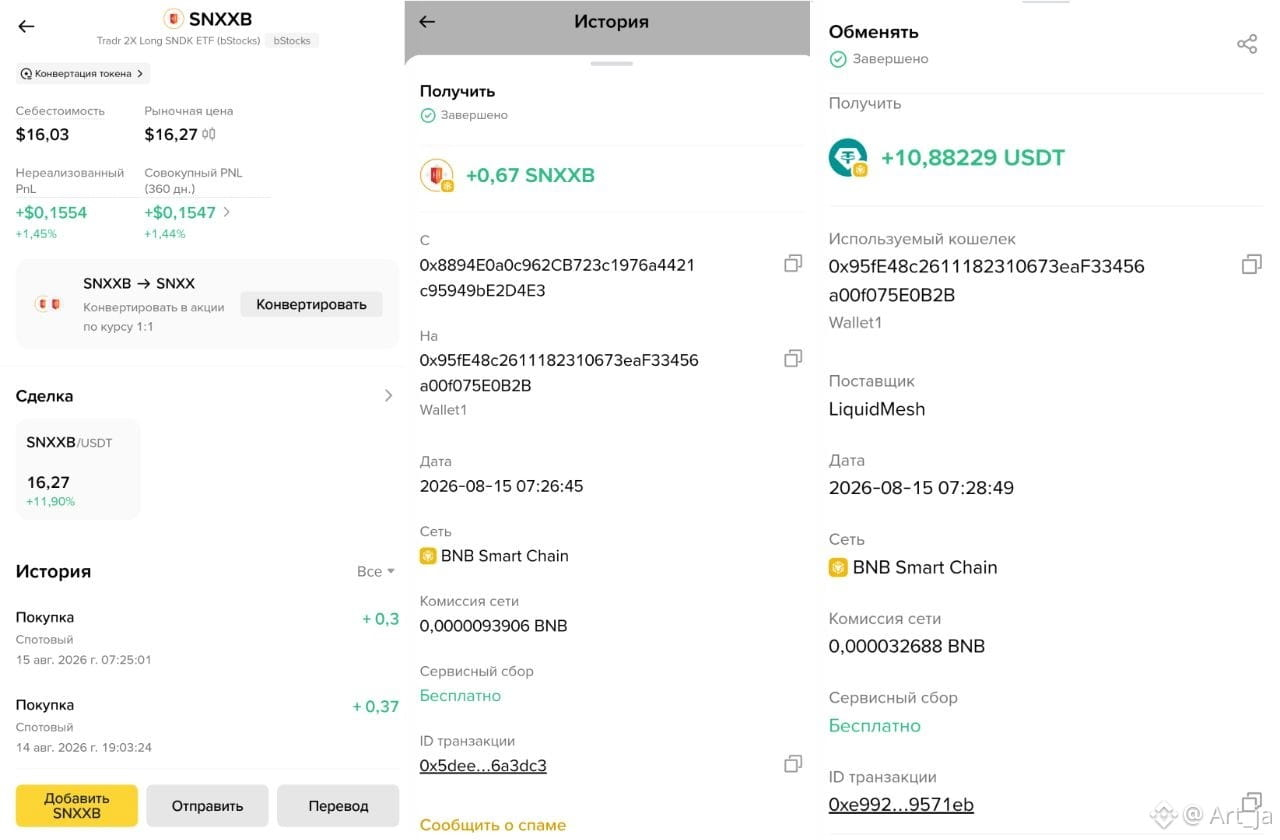Screen dimensions: 1280x840
Task: Open SNXXB/USDT pair card
Action: (78, 469)
